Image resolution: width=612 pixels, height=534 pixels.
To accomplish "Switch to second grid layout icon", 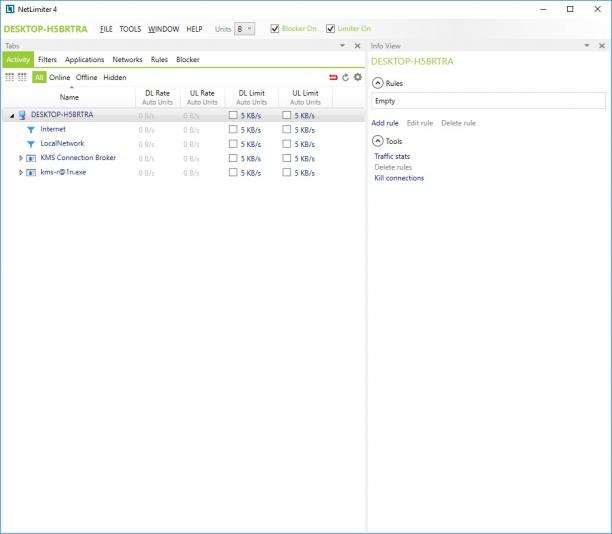I will (22, 77).
